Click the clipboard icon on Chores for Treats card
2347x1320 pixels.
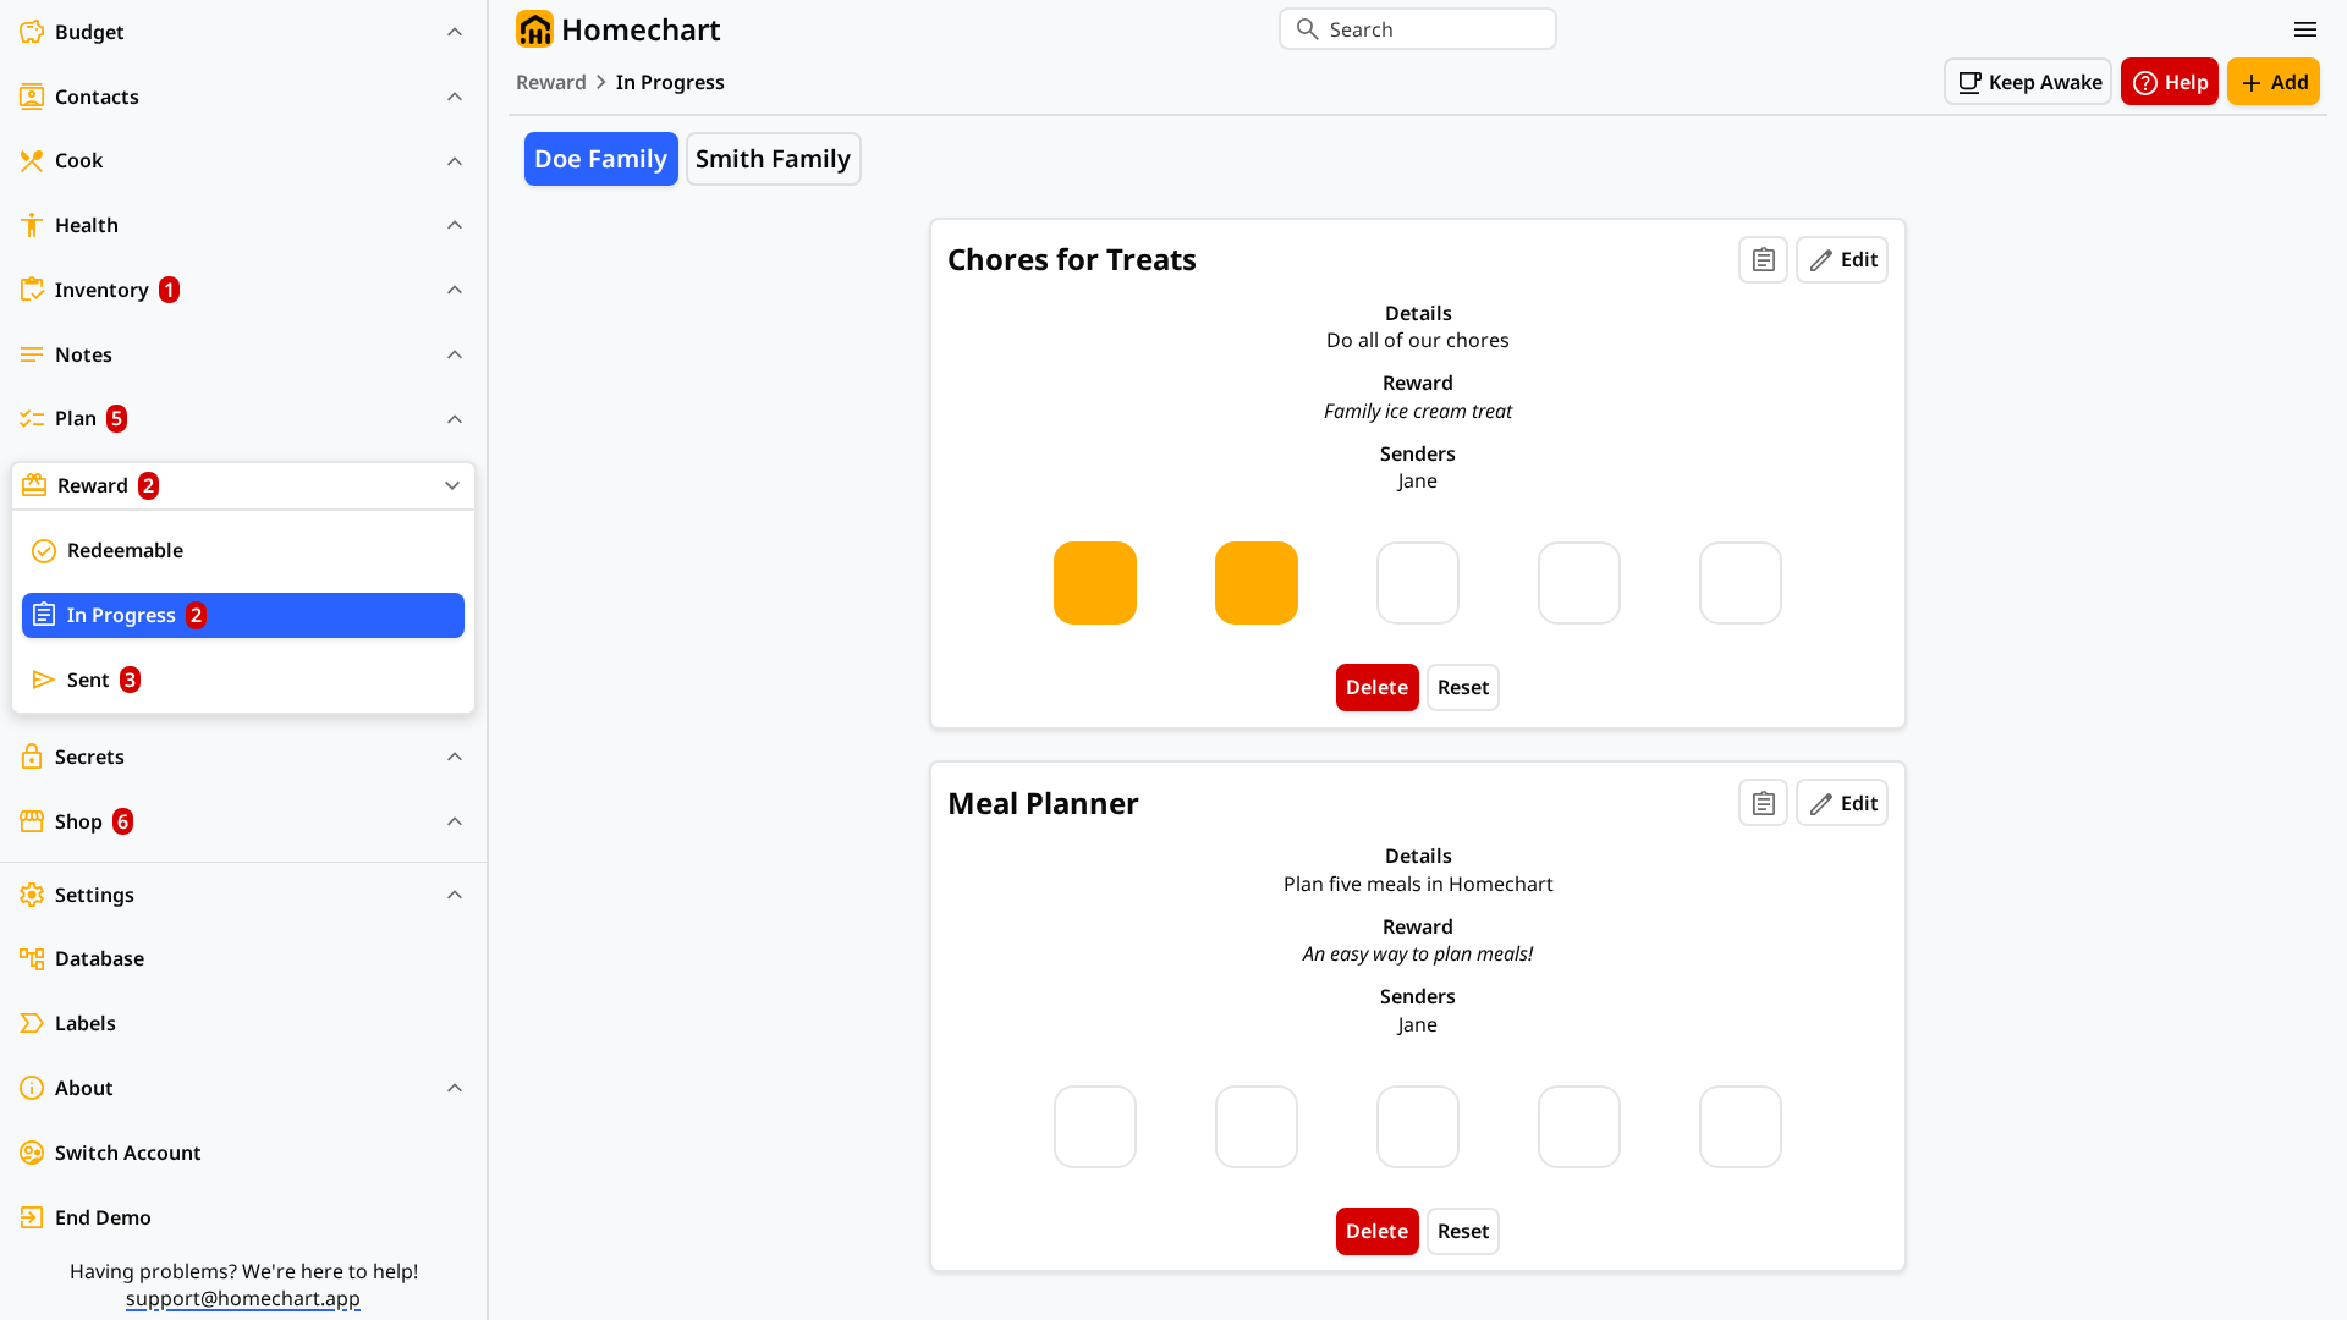point(1763,260)
